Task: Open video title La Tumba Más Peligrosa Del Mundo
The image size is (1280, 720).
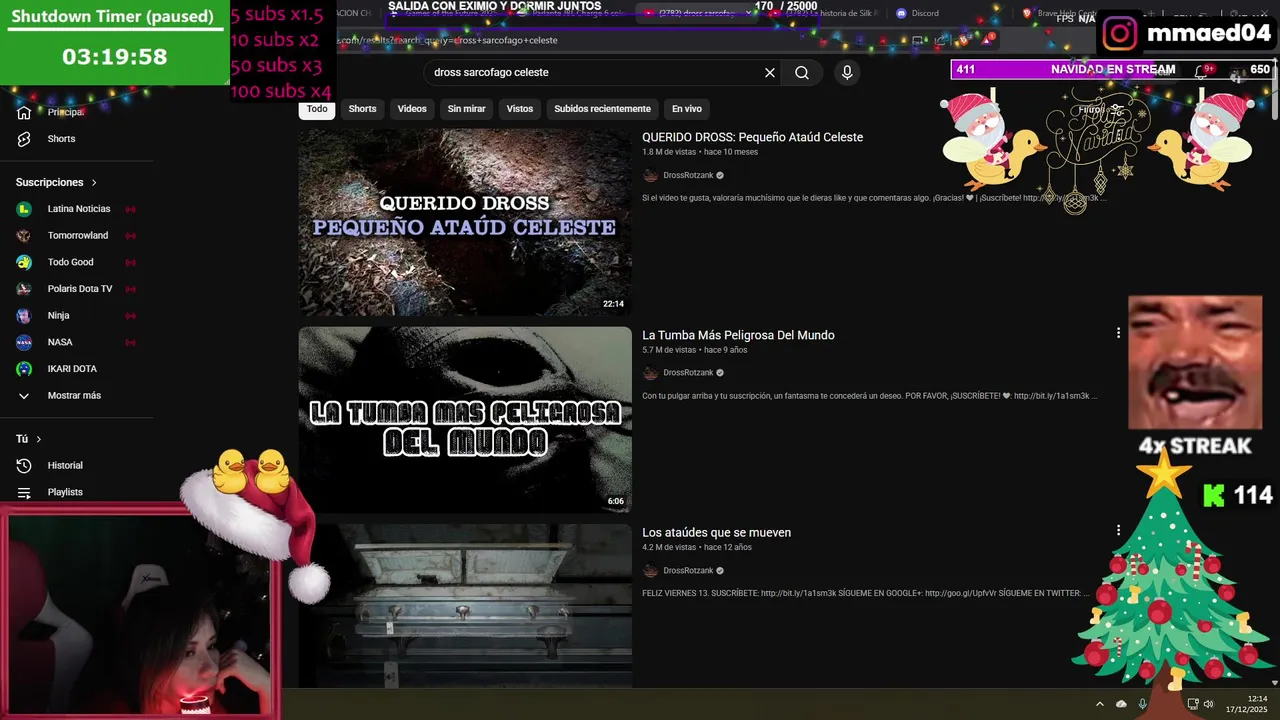Action: pos(738,335)
